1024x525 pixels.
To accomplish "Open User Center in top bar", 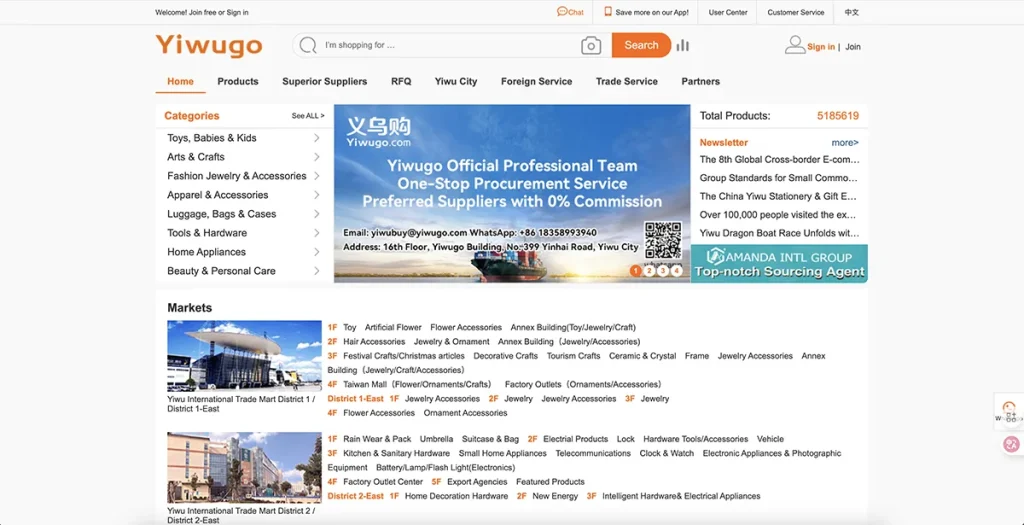I will [x=728, y=12].
